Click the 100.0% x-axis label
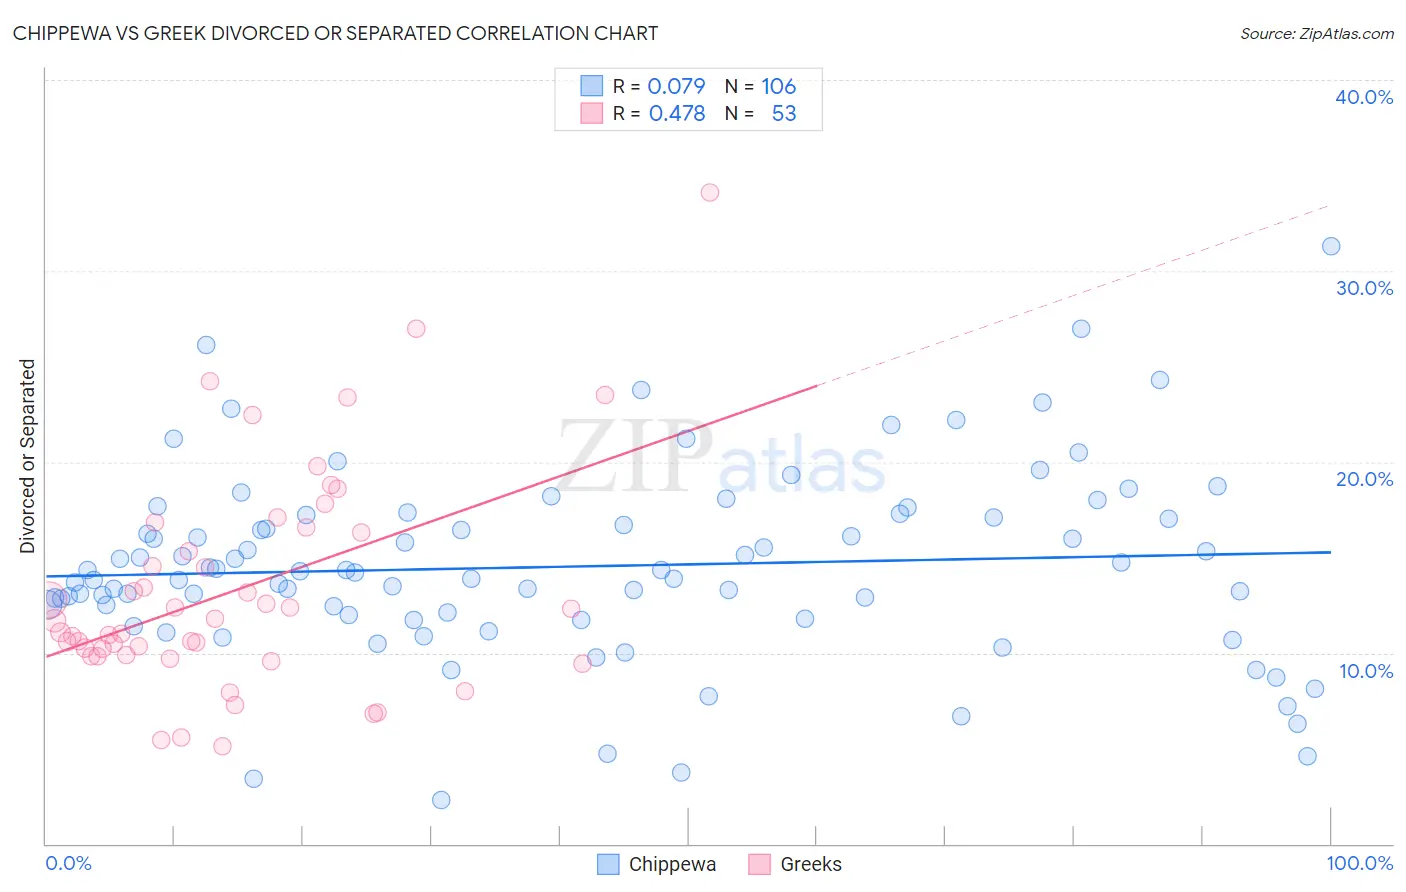The height and width of the screenshot is (892, 1406). click(x=1360, y=863)
